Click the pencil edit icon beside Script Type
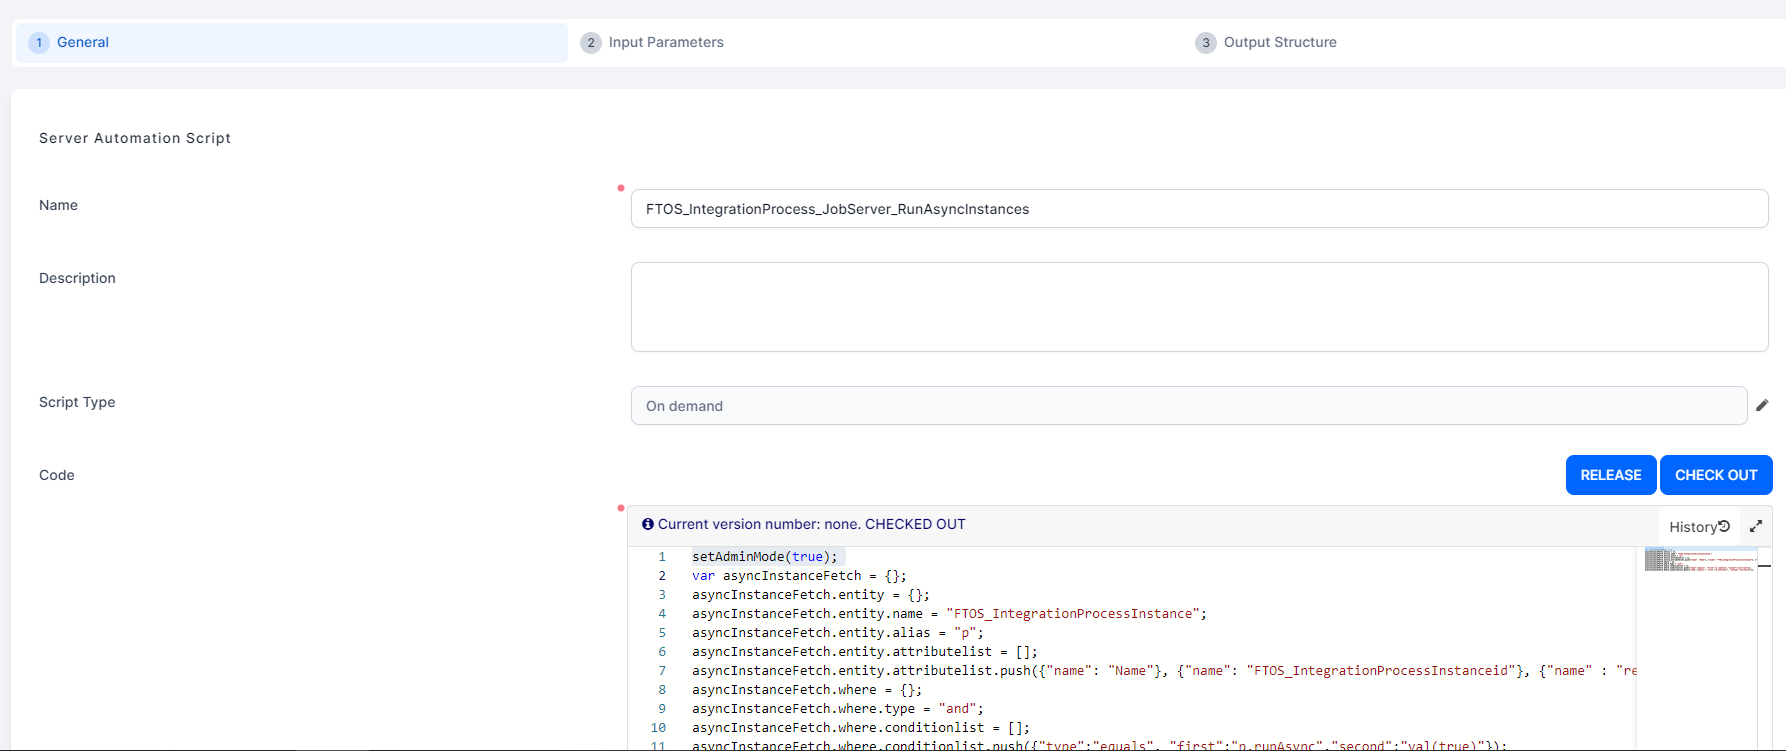The height and width of the screenshot is (751, 1786). [x=1762, y=405]
